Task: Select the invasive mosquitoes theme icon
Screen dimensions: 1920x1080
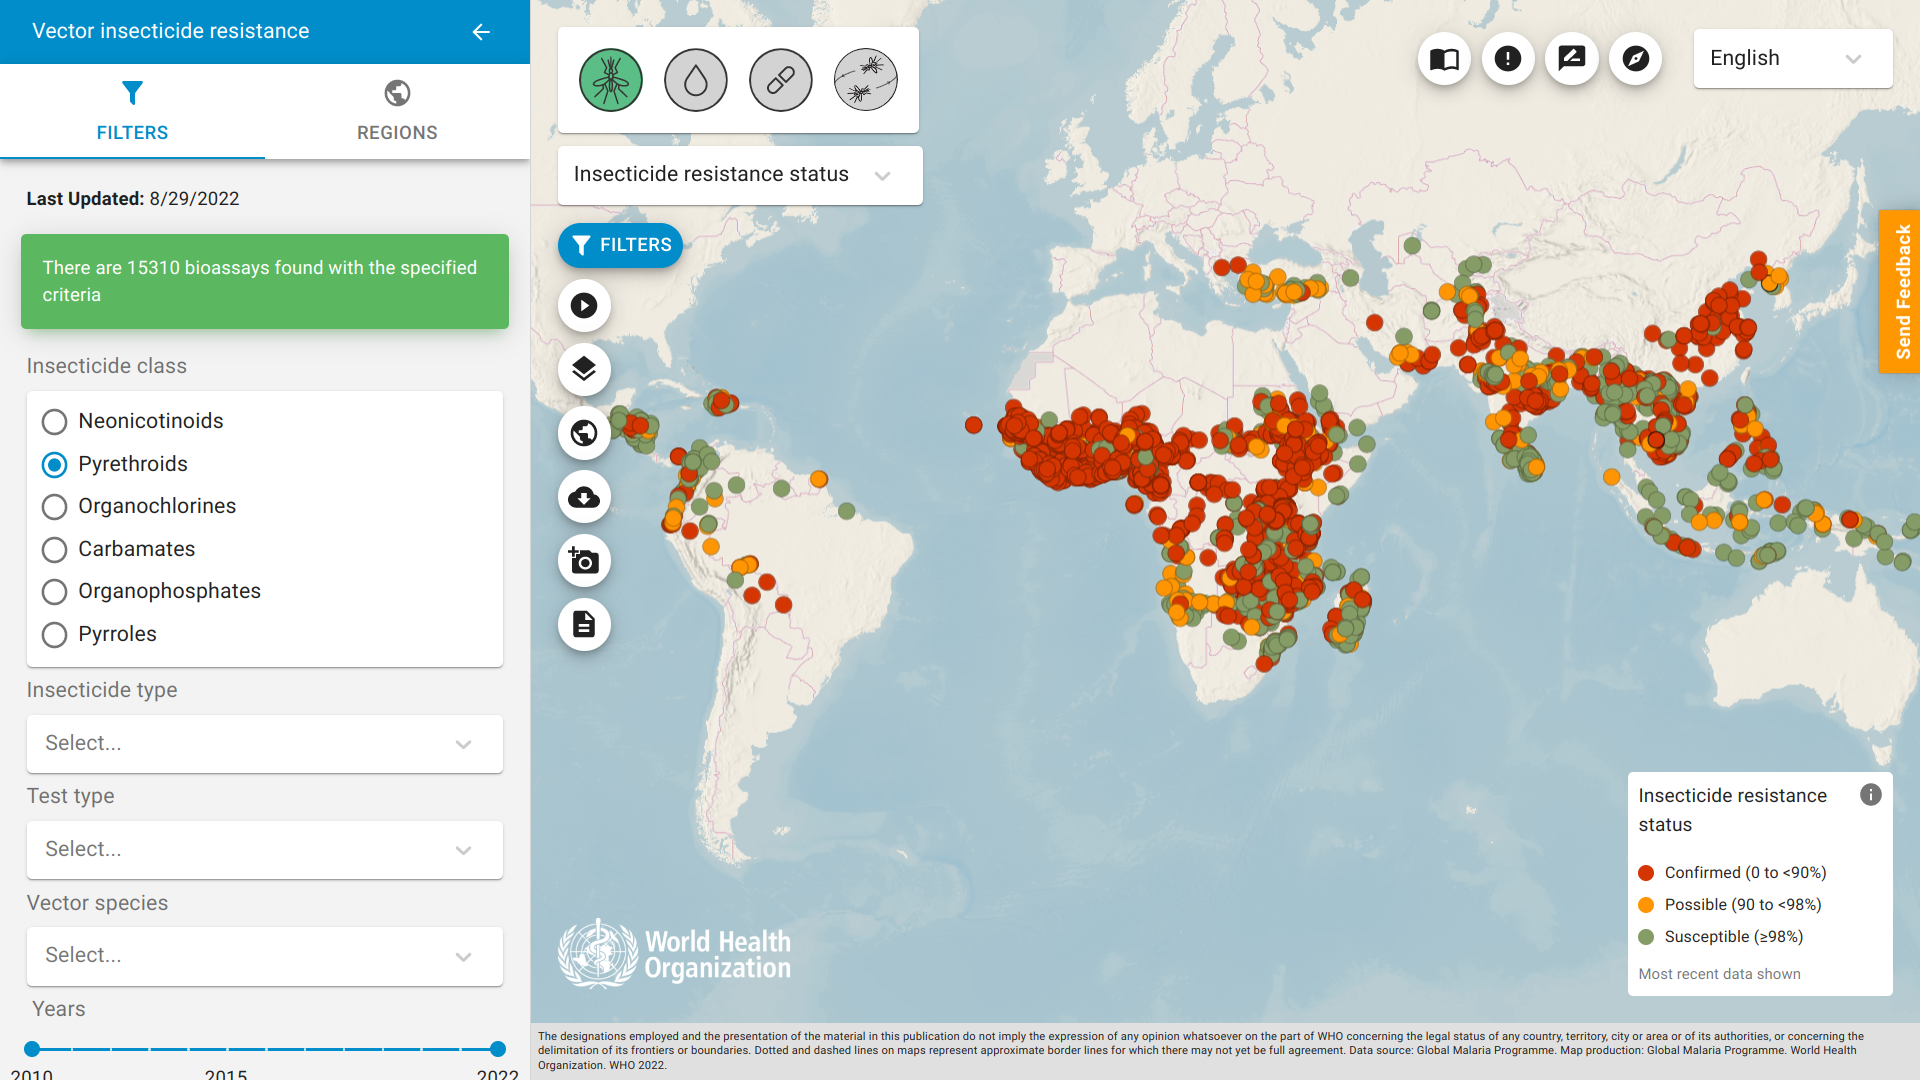Action: [865, 80]
